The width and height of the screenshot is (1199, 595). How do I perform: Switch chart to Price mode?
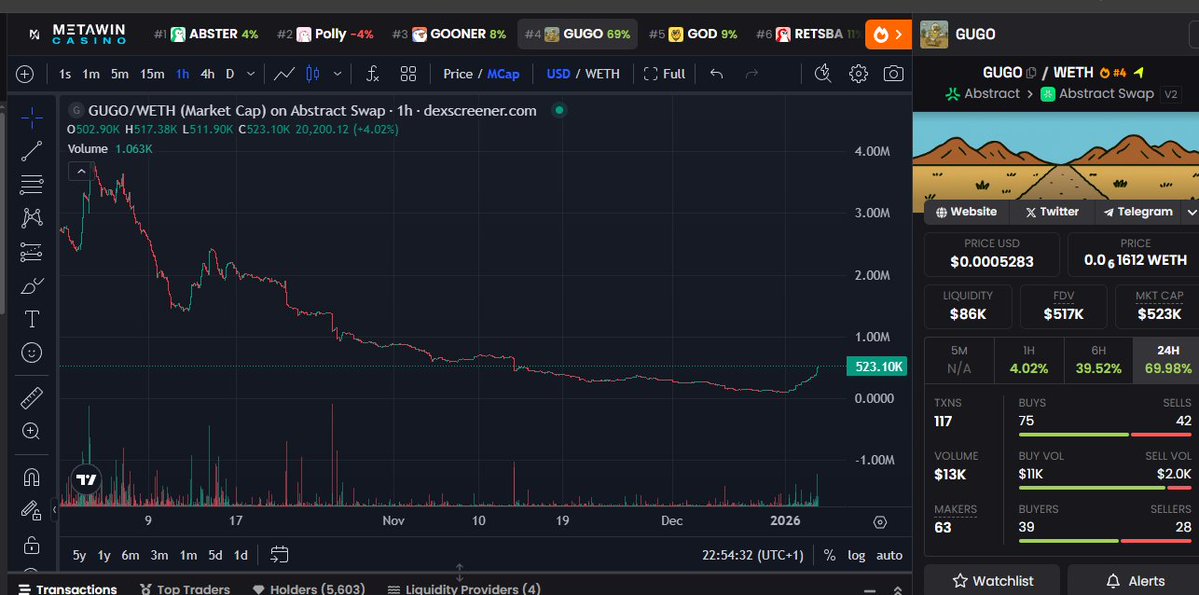click(x=458, y=74)
